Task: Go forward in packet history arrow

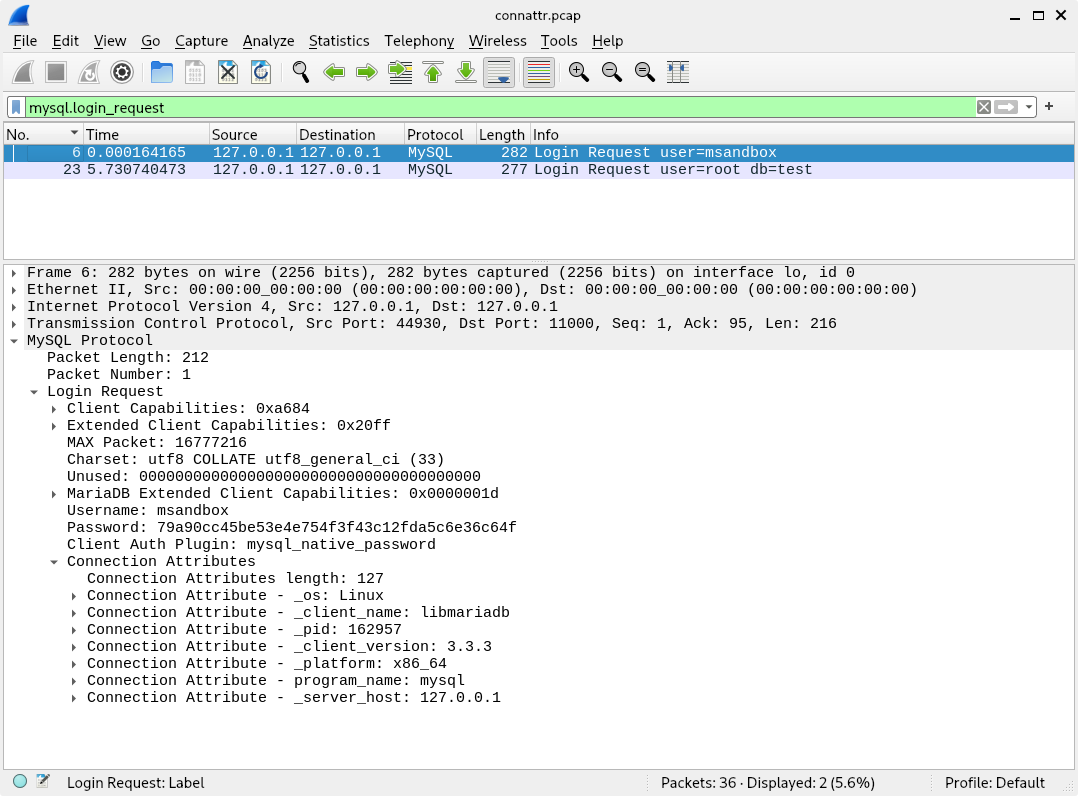Action: coord(366,72)
